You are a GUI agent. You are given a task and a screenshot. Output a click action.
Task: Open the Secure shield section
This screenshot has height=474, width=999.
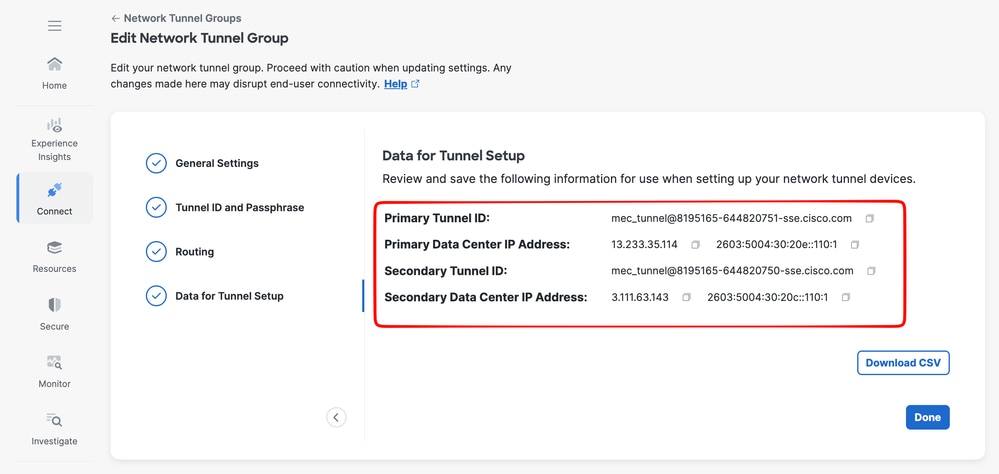pyautogui.click(x=55, y=313)
